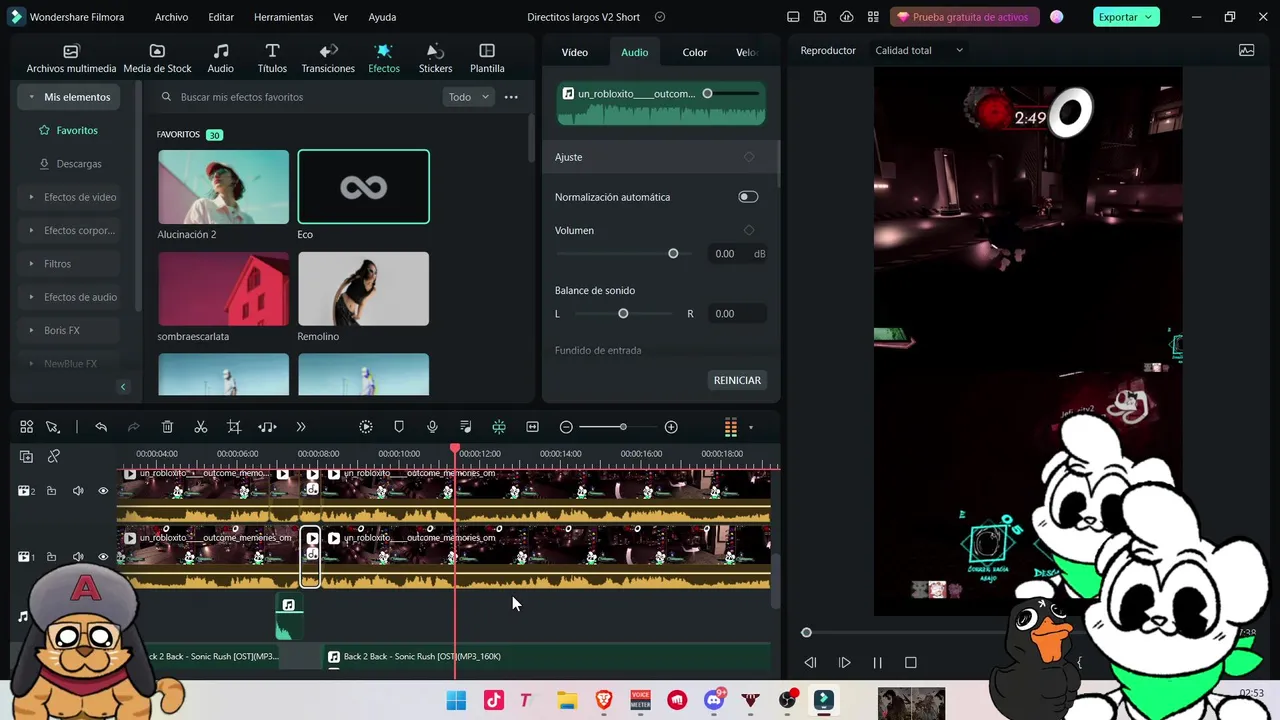Image resolution: width=1280 pixels, height=720 pixels.
Task: Split clip with the scissors icon
Action: point(201,427)
